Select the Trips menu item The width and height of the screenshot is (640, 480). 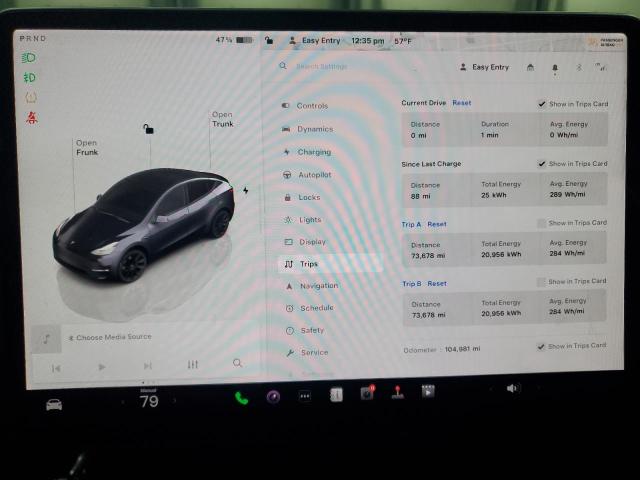click(x=331, y=264)
